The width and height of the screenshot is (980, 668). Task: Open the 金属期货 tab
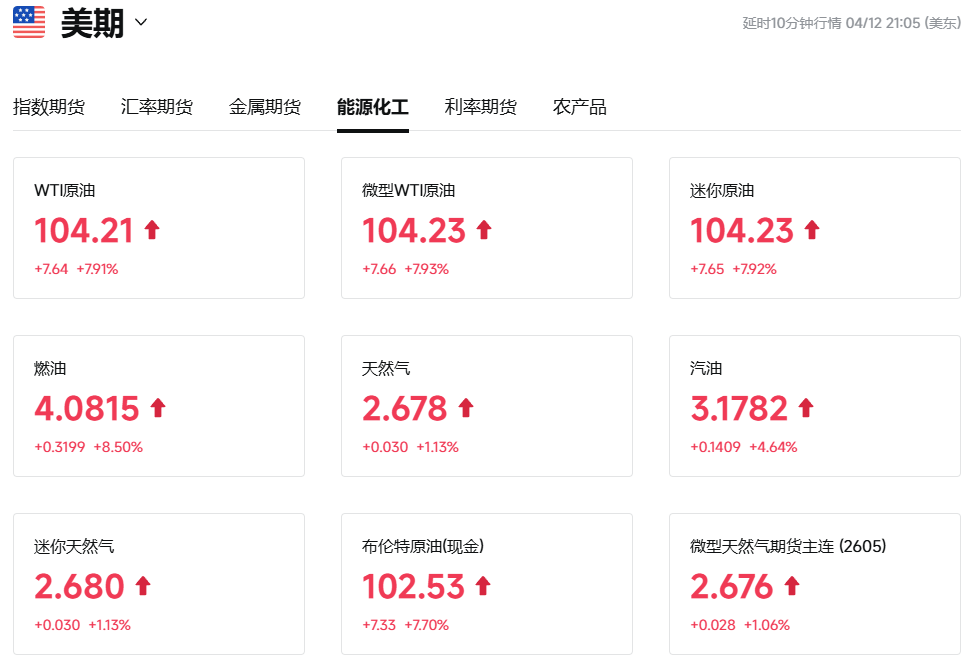pos(265,107)
